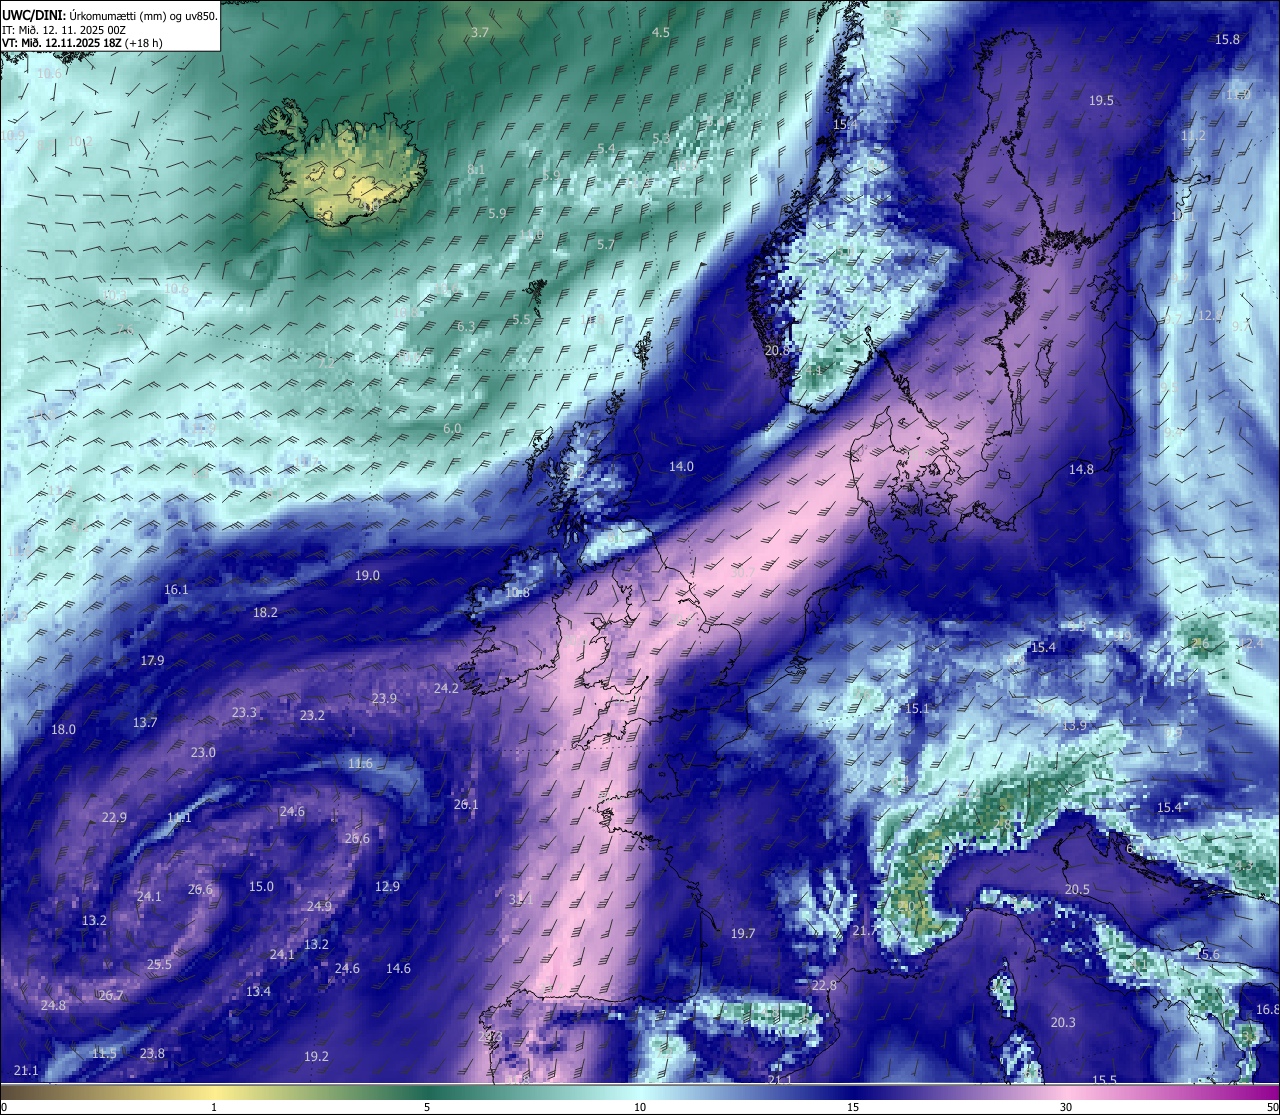
Task: Click the '13.7' value in the Atlantic
Action: pos(145,723)
